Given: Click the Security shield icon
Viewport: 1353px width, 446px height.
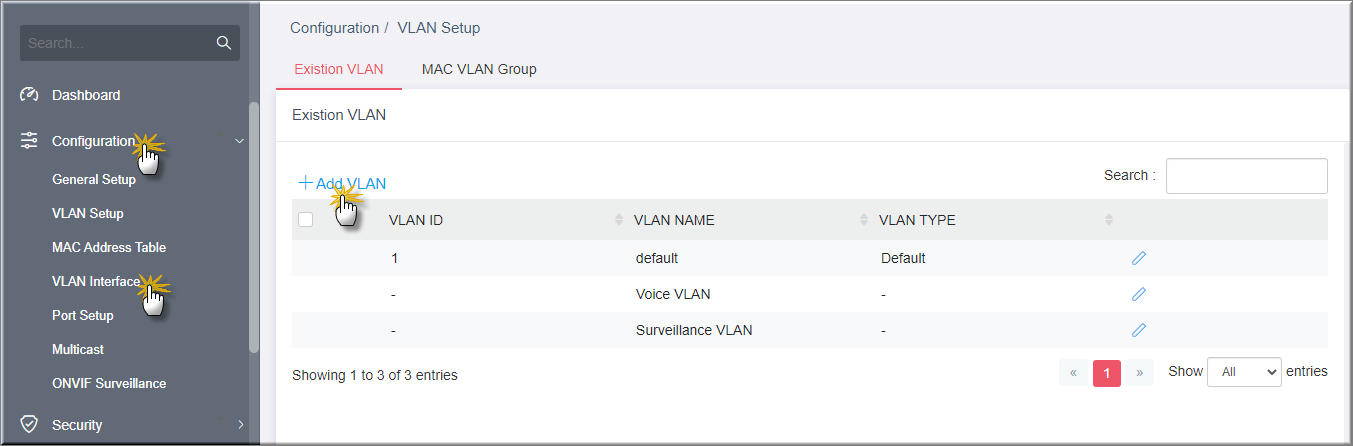Looking at the screenshot, I should 29,425.
